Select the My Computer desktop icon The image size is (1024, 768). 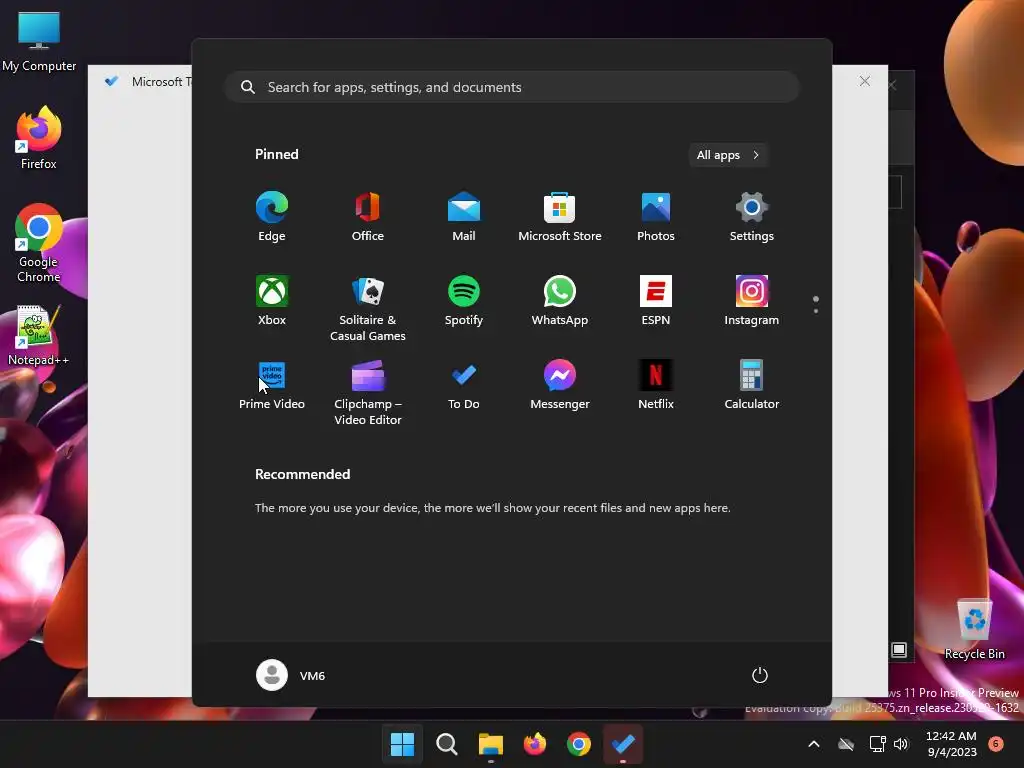39,41
